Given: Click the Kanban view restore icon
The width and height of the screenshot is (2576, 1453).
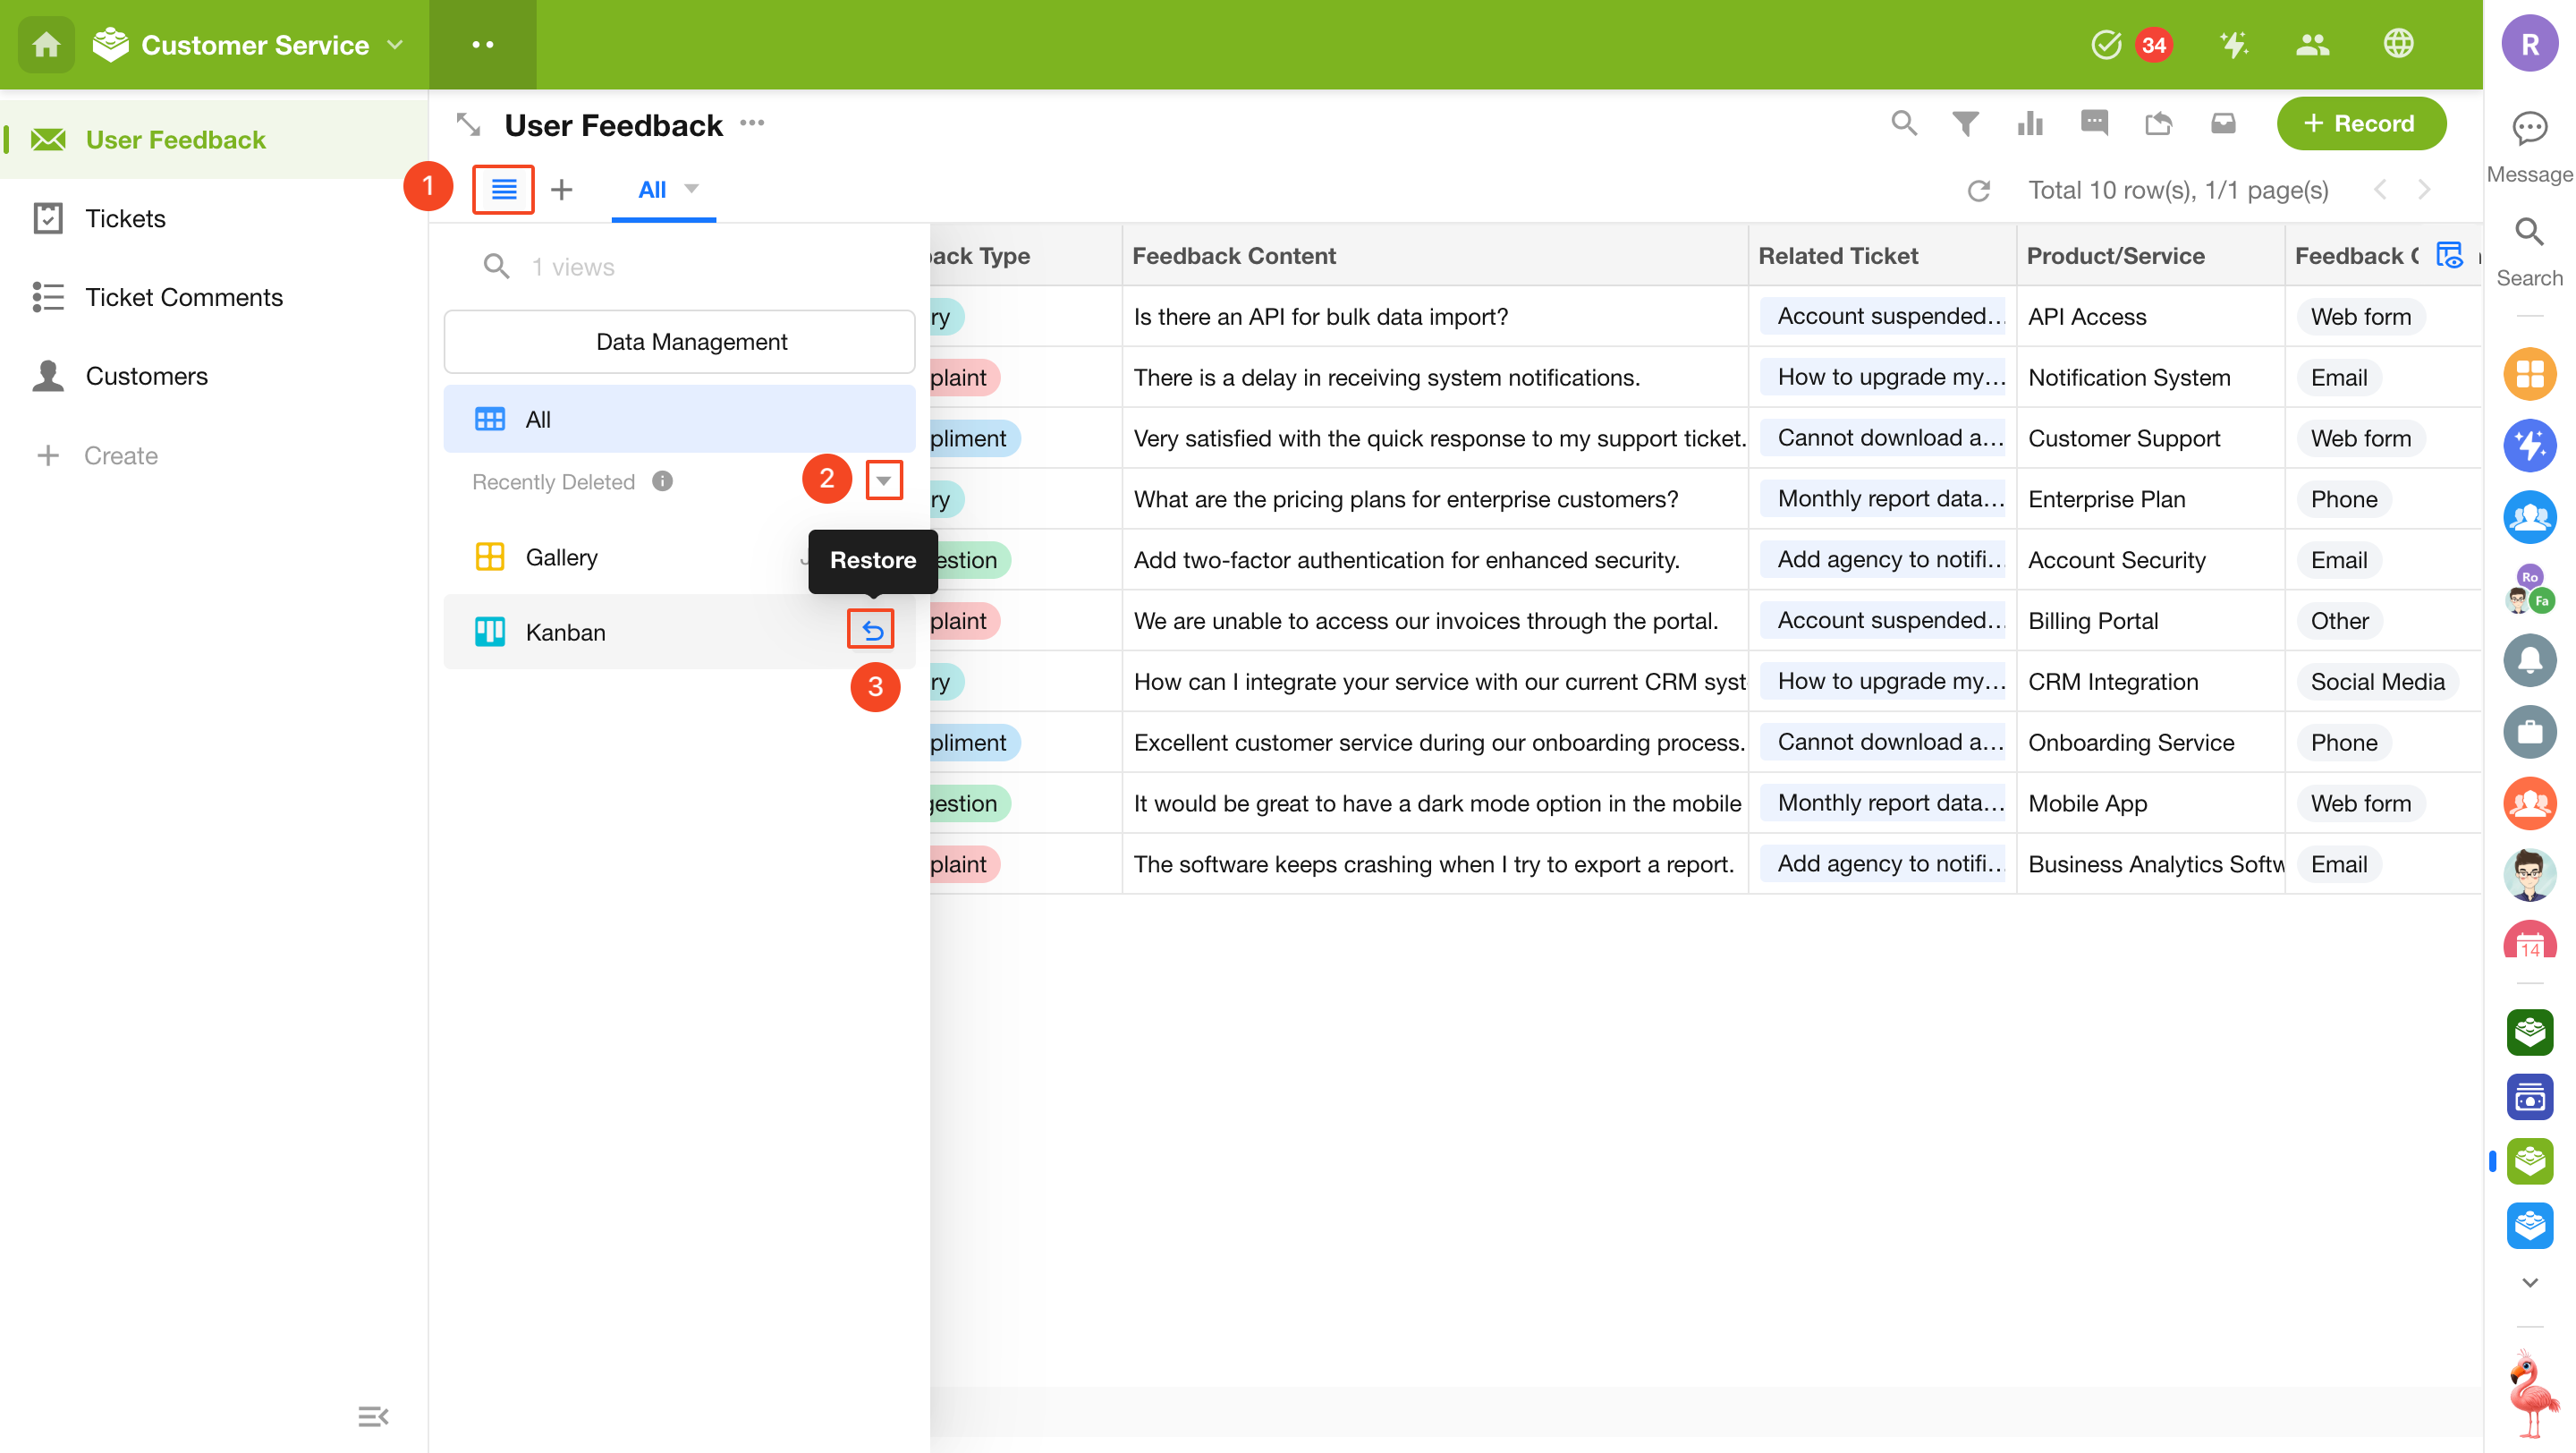Looking at the screenshot, I should tap(871, 630).
